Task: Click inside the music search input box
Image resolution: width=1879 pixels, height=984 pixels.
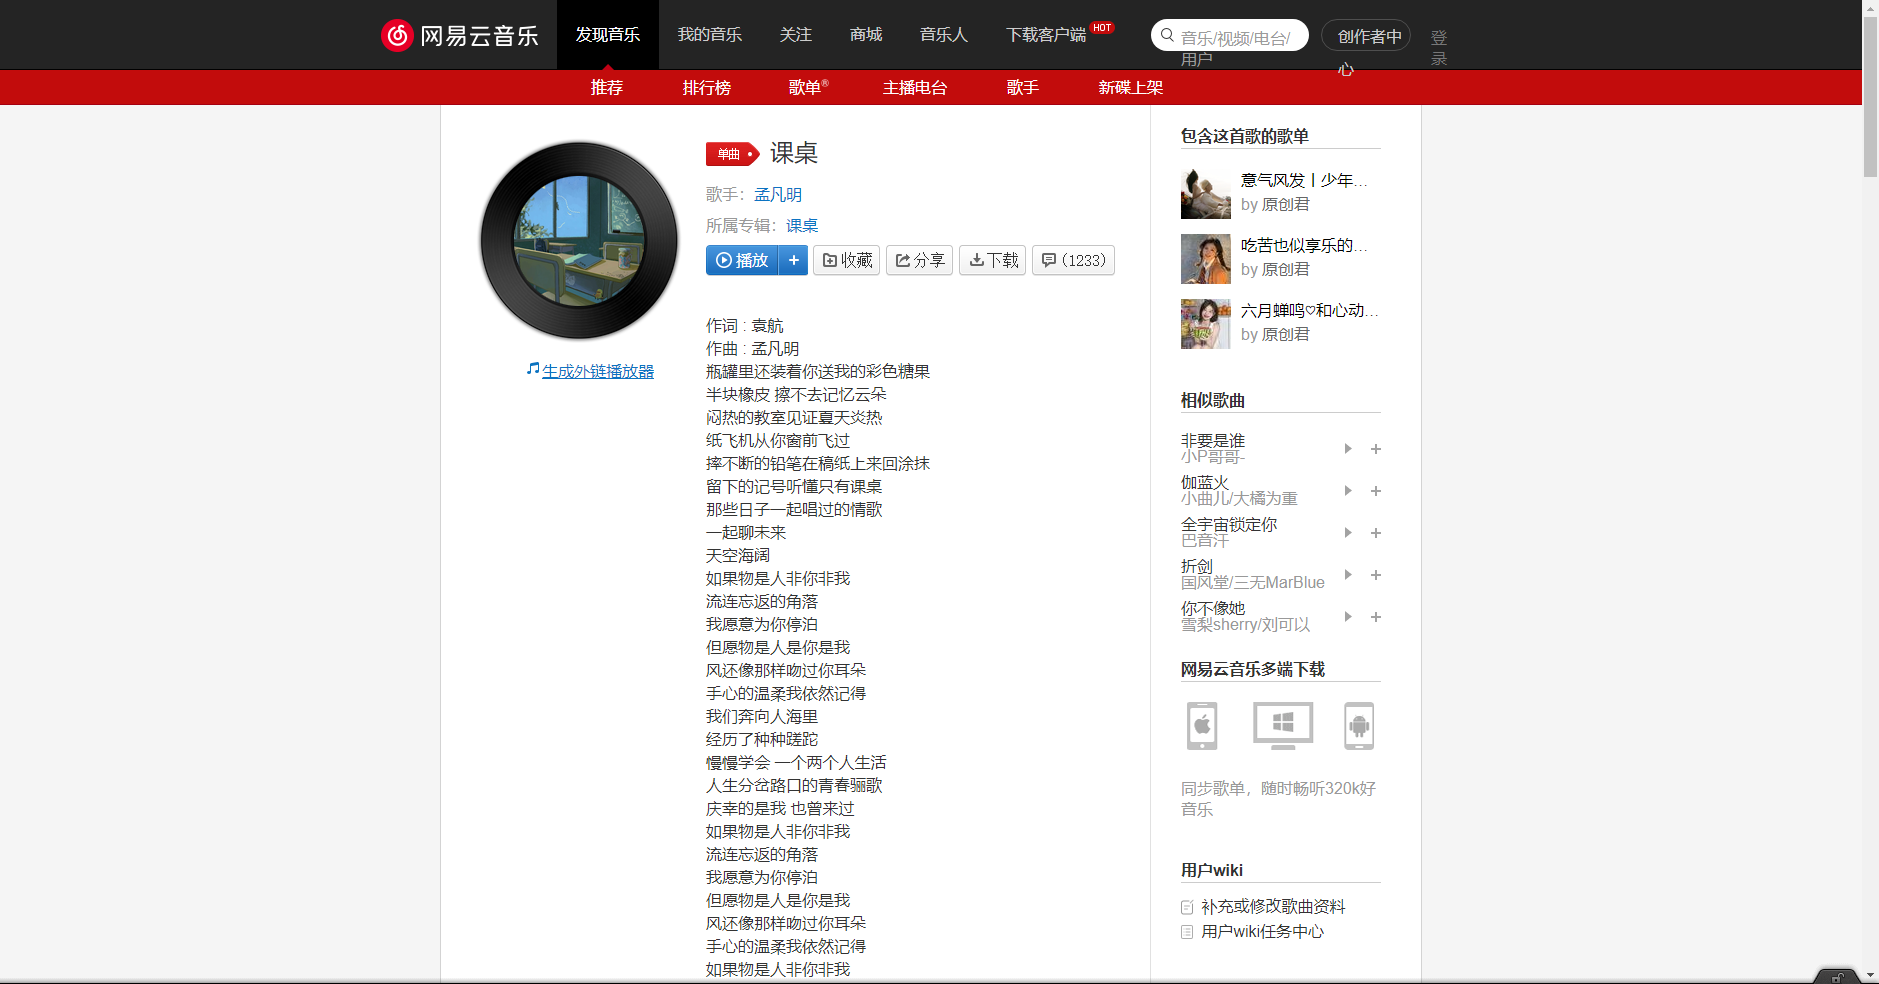Action: pyautogui.click(x=1240, y=35)
